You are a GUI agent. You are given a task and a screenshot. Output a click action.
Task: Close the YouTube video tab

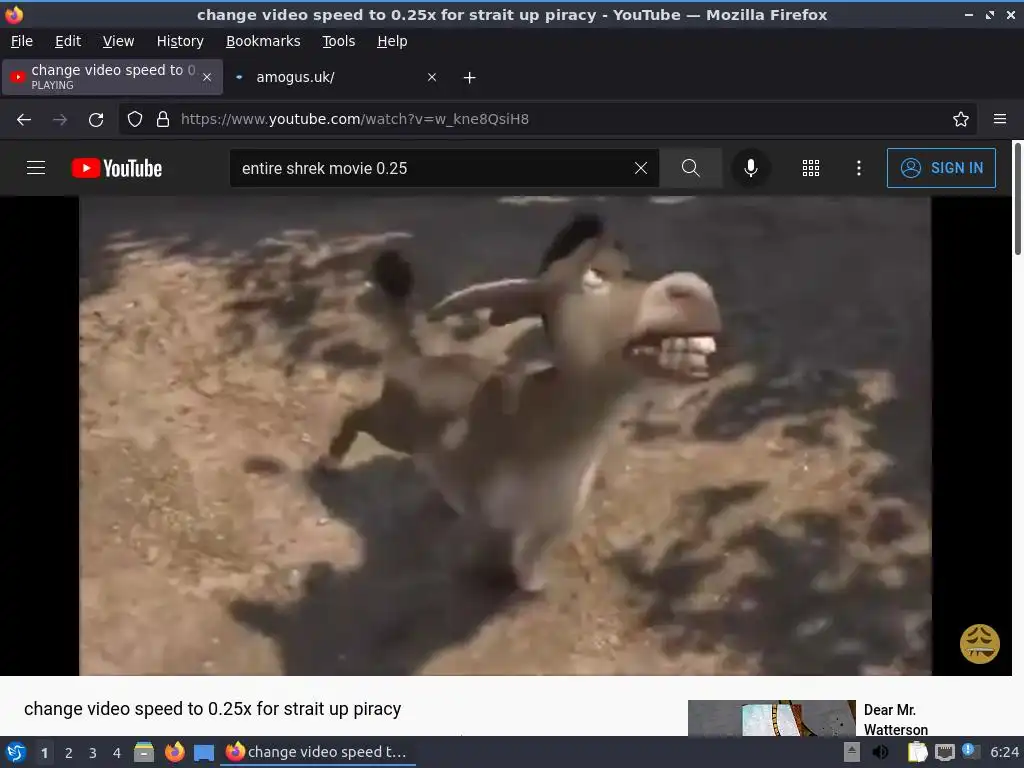tap(207, 77)
